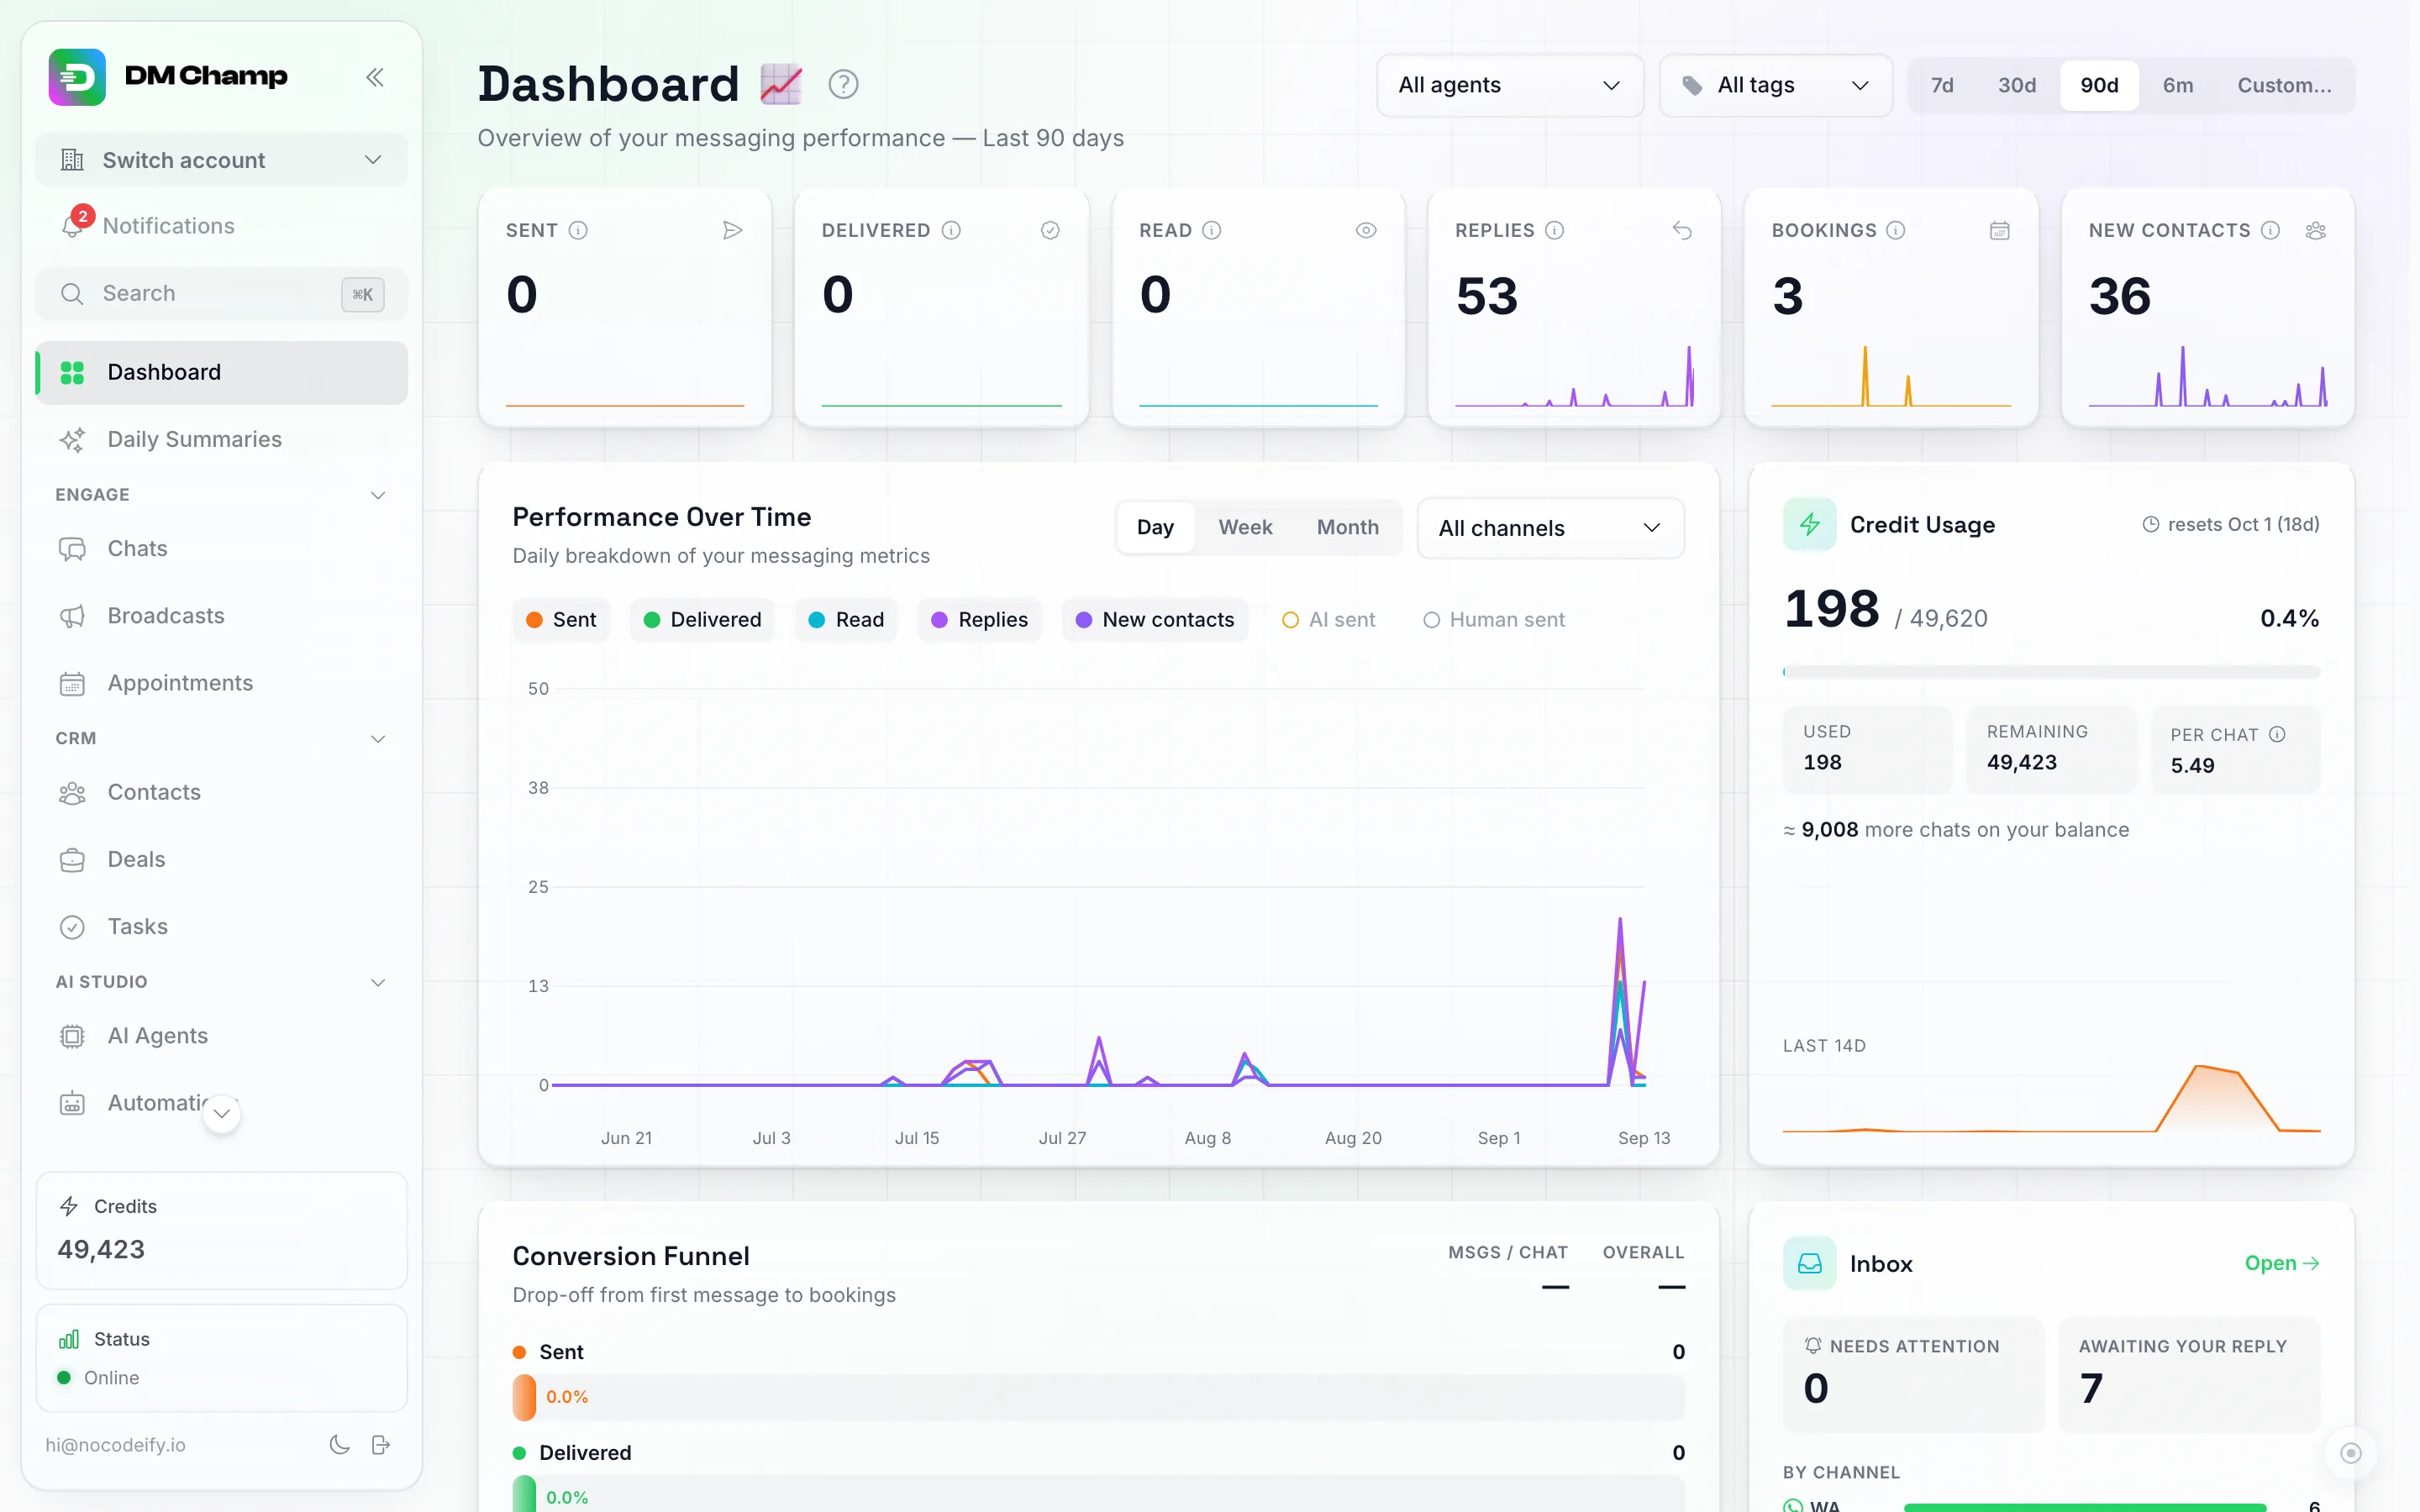The height and width of the screenshot is (1512, 2420).
Task: Collapse the AI STUDIO section
Action: [x=221, y=982]
